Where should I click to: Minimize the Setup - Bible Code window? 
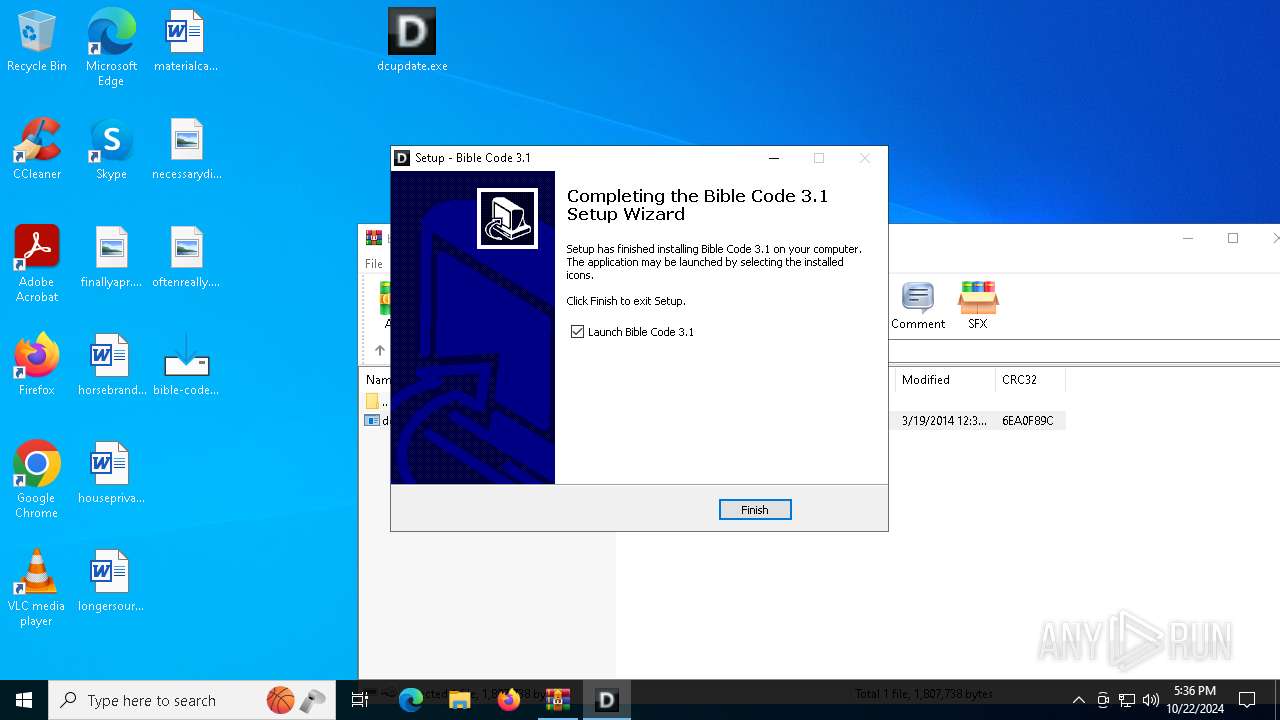coord(774,158)
